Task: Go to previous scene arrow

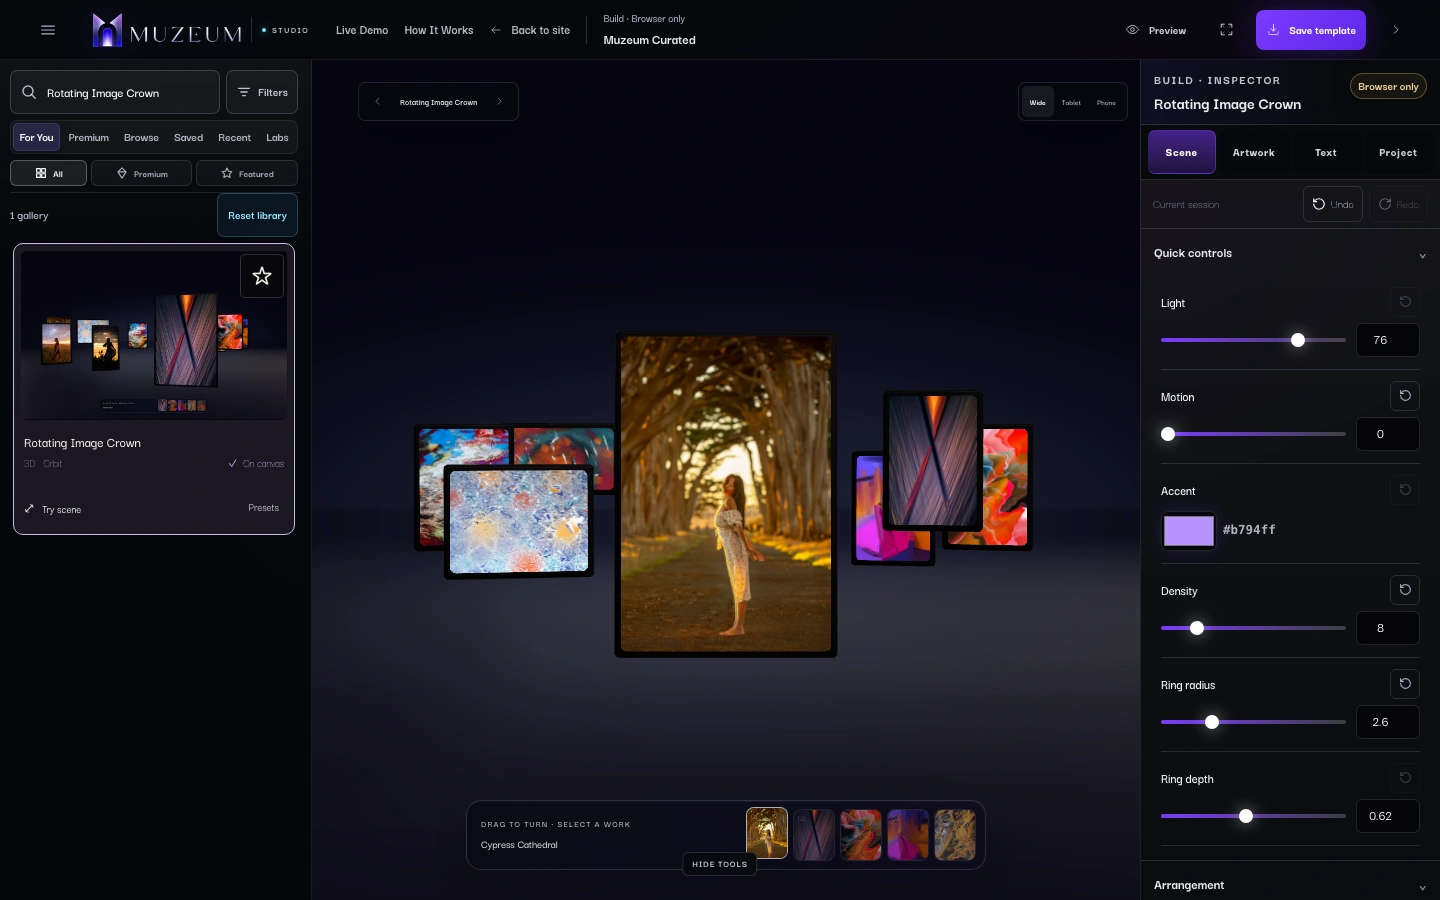Action: pyautogui.click(x=377, y=102)
